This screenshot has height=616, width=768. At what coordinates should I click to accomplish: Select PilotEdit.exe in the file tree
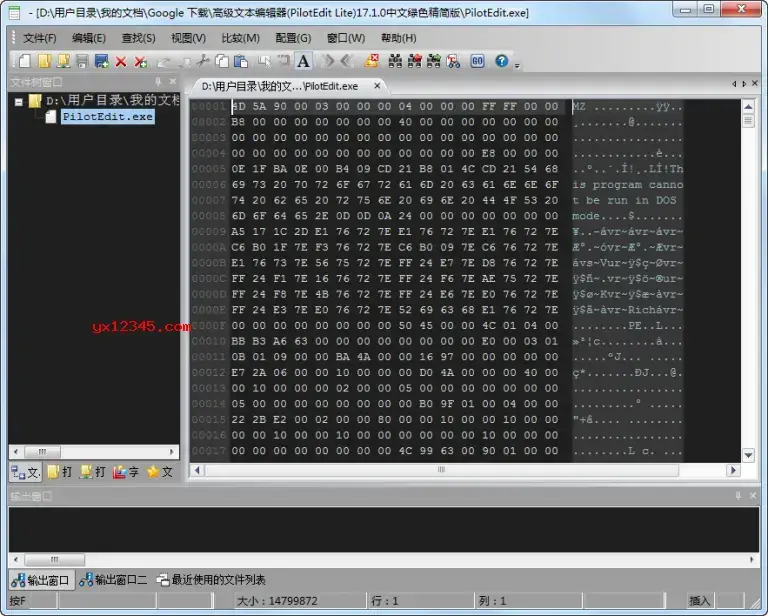[107, 117]
